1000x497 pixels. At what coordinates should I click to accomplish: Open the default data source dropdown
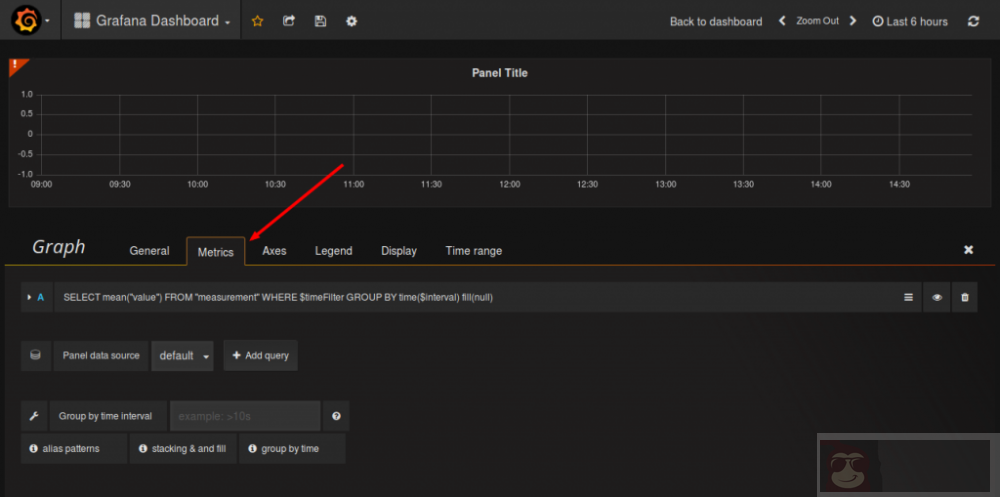pos(182,355)
